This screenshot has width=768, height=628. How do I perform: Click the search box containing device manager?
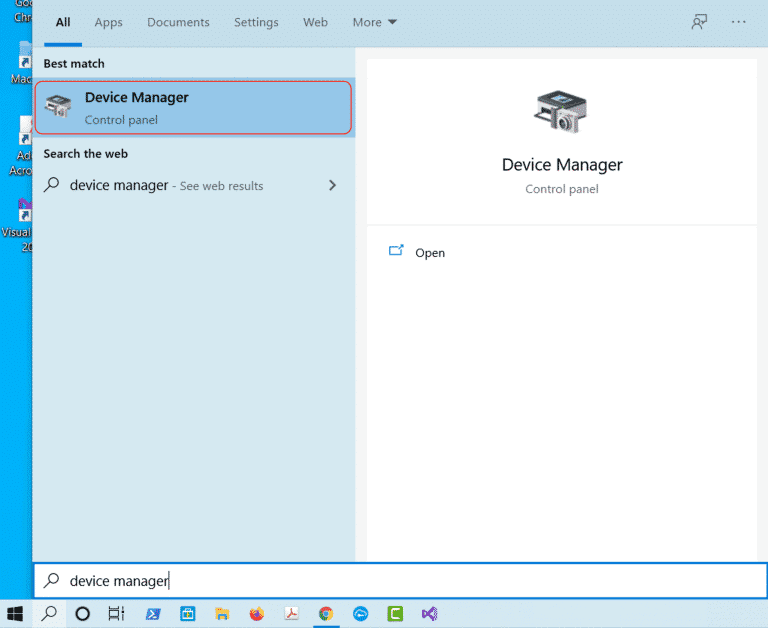tap(400, 581)
